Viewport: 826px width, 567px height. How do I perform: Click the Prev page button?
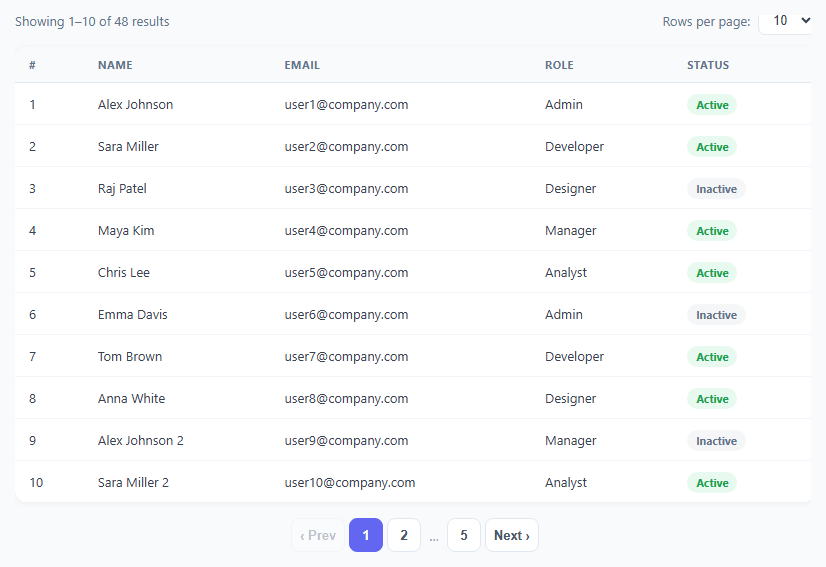click(318, 535)
